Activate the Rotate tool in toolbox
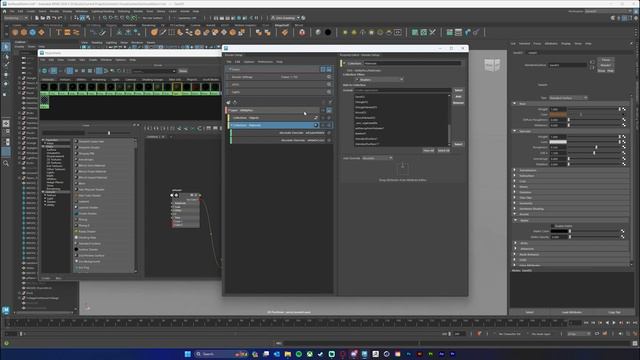This screenshot has width=640, height=360. coord(6,84)
